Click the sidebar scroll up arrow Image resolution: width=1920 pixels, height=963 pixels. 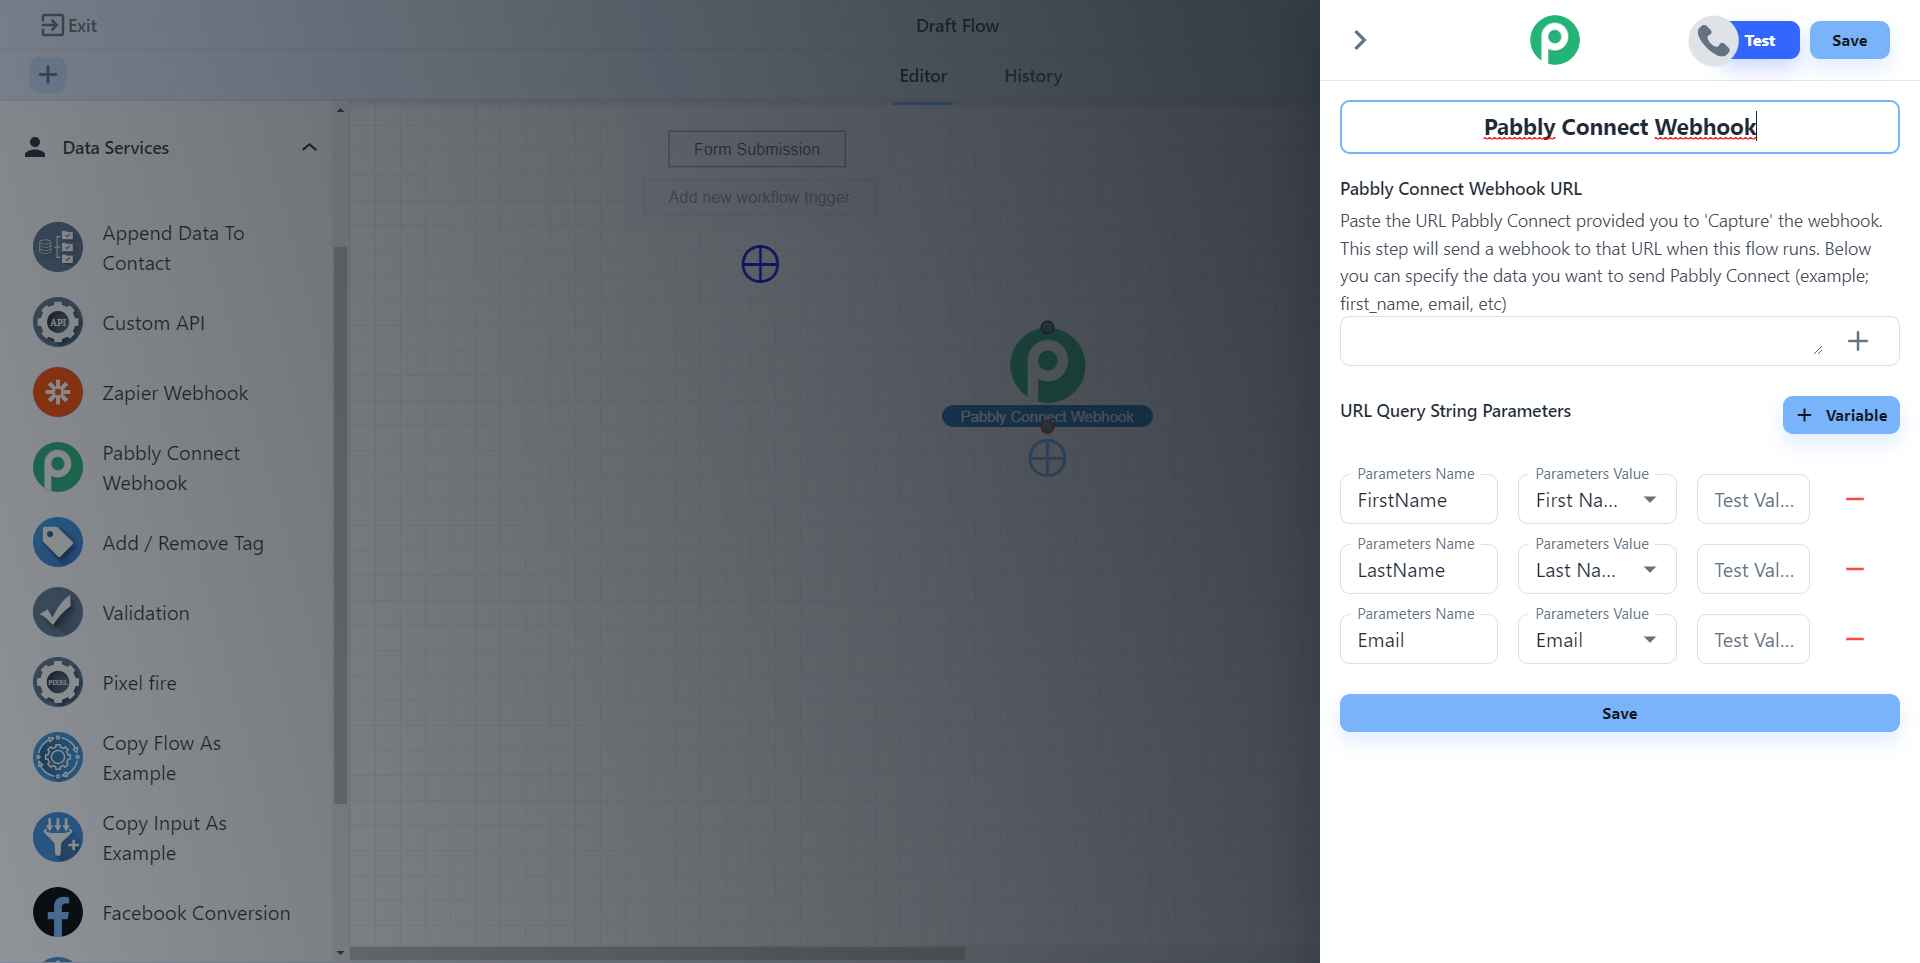click(340, 110)
